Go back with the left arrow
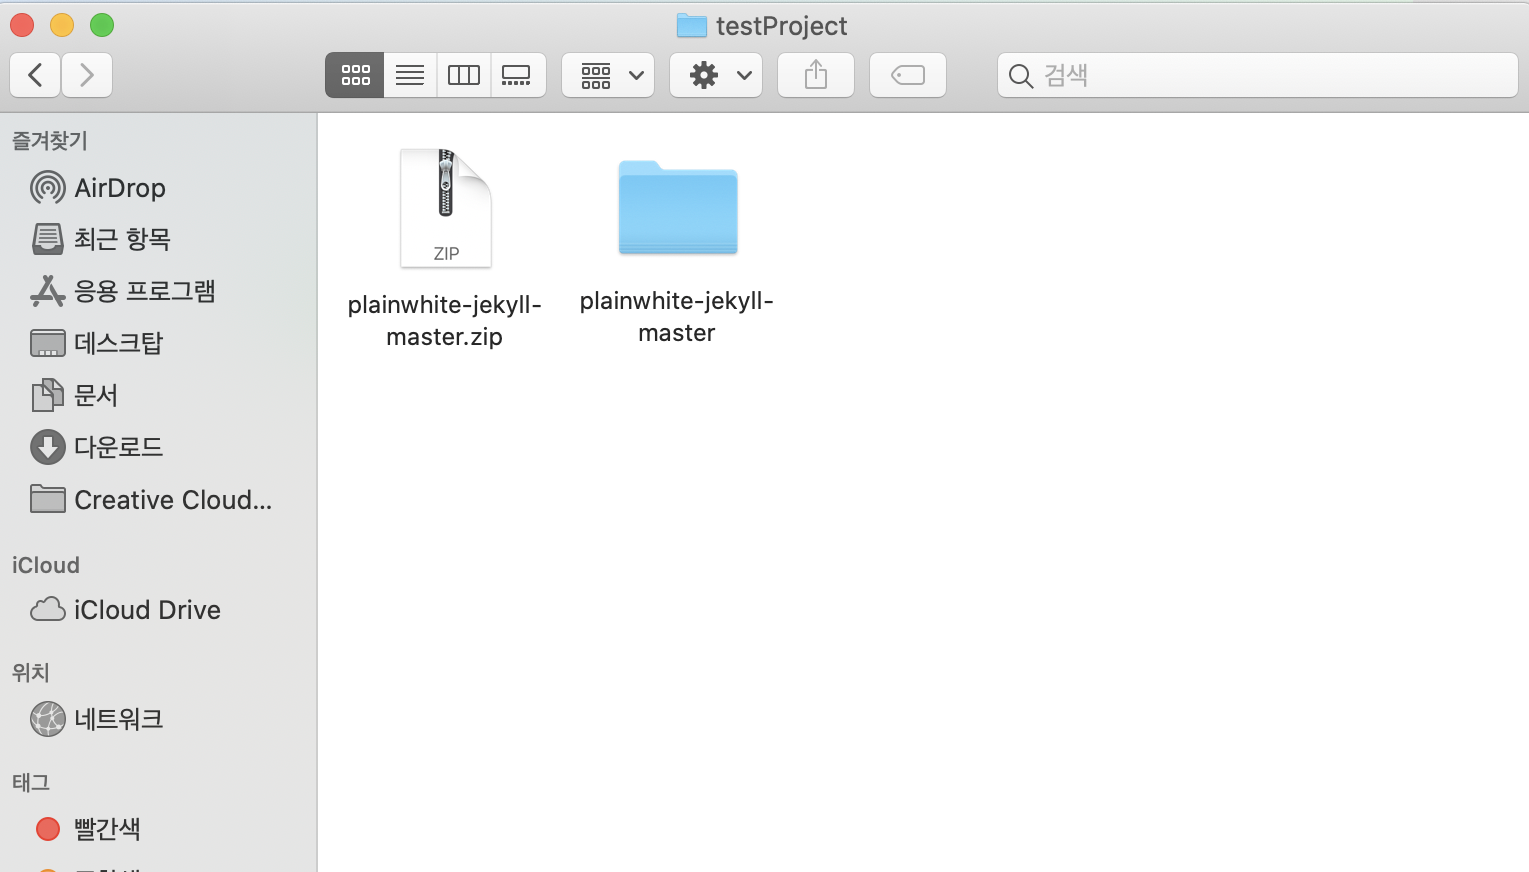 [35, 75]
